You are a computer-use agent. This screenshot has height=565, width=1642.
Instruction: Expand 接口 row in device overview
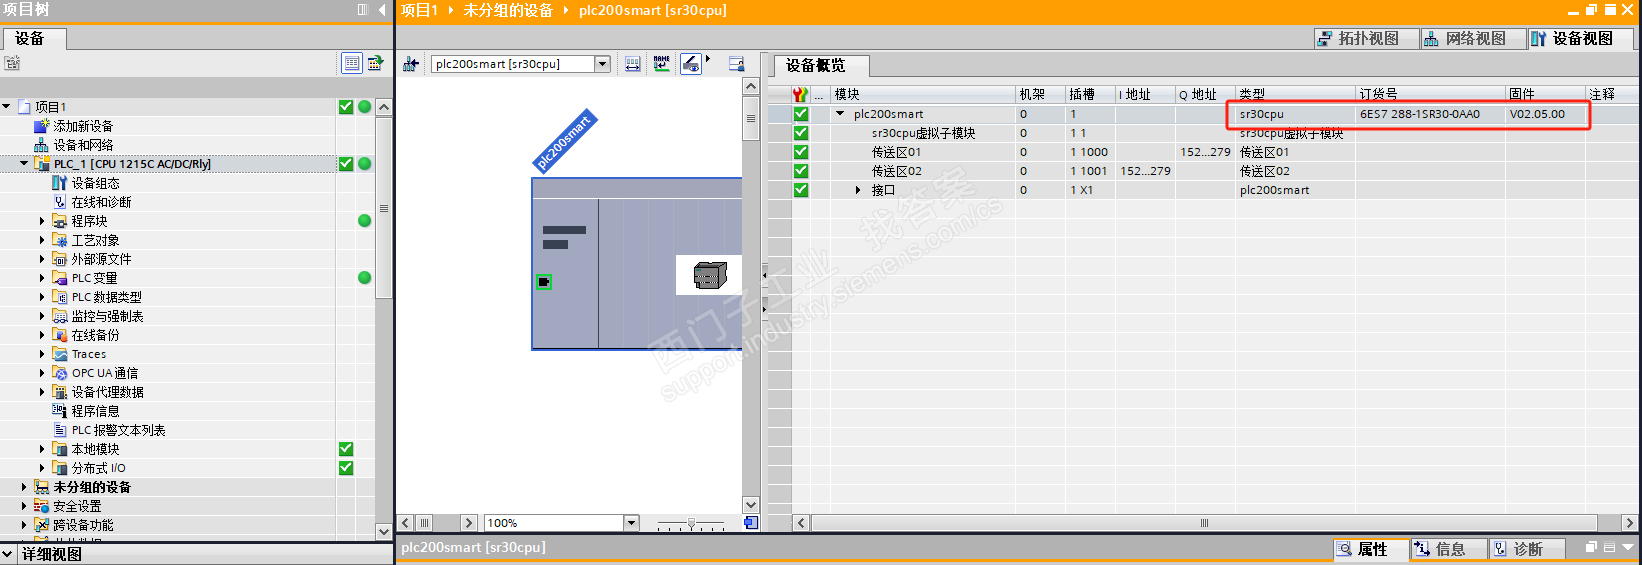tap(858, 190)
